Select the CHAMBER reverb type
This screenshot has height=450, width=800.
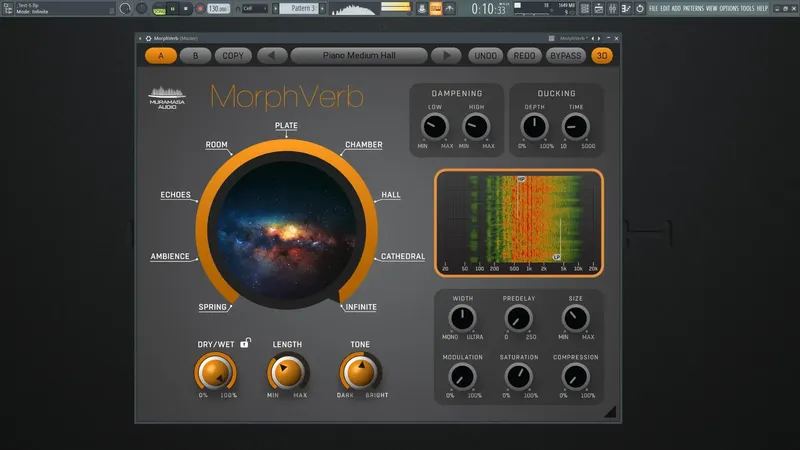pos(364,145)
